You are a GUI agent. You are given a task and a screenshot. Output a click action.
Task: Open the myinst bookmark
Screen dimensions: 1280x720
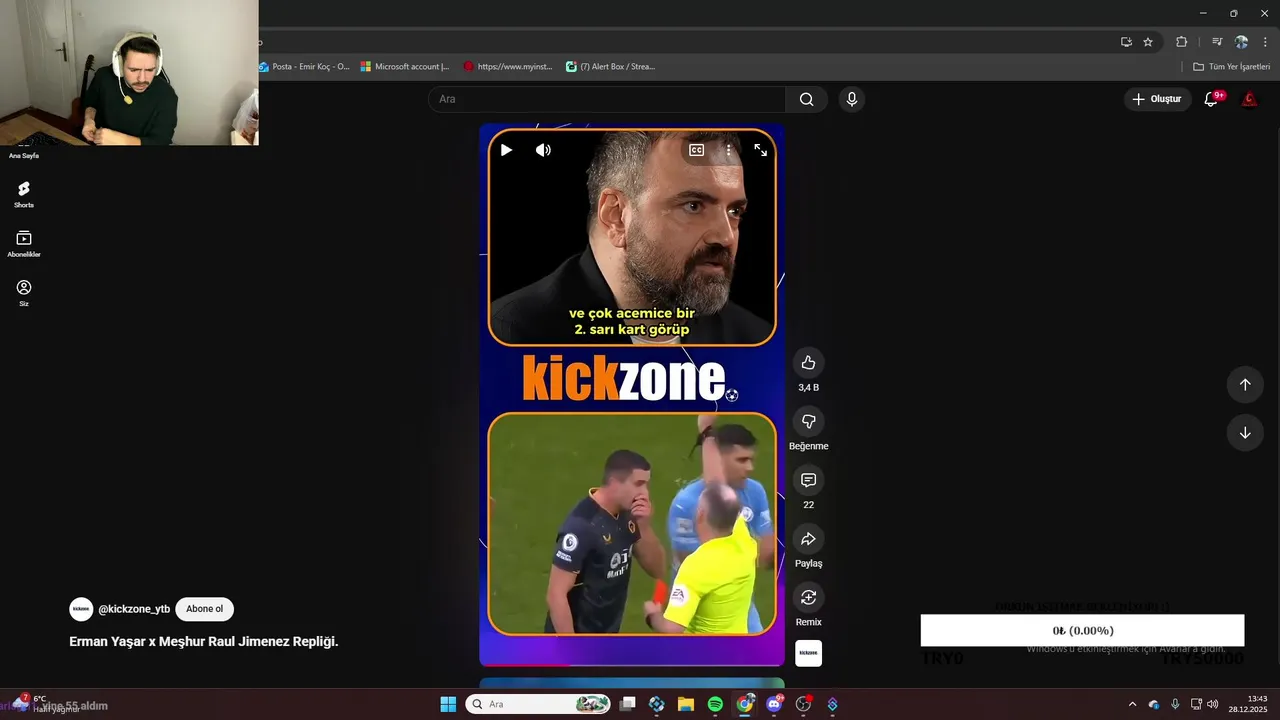coord(508,67)
